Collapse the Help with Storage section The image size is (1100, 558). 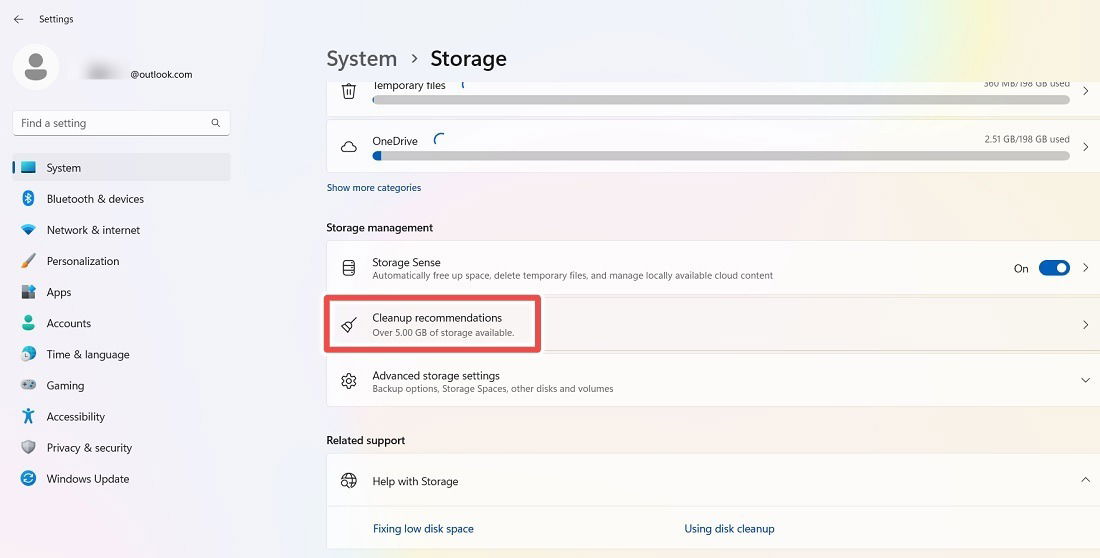(x=1085, y=480)
